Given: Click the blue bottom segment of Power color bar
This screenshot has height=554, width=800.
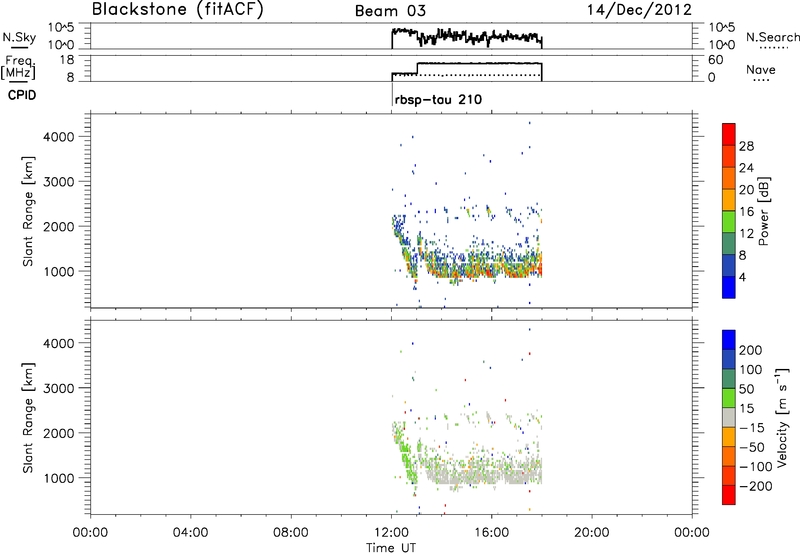Looking at the screenshot, I should [x=729, y=287].
